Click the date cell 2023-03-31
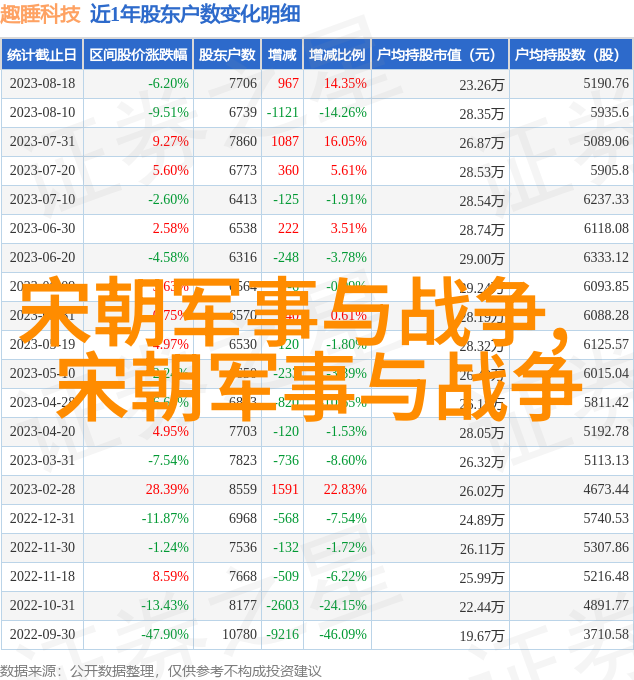The width and height of the screenshot is (634, 680). (42, 461)
